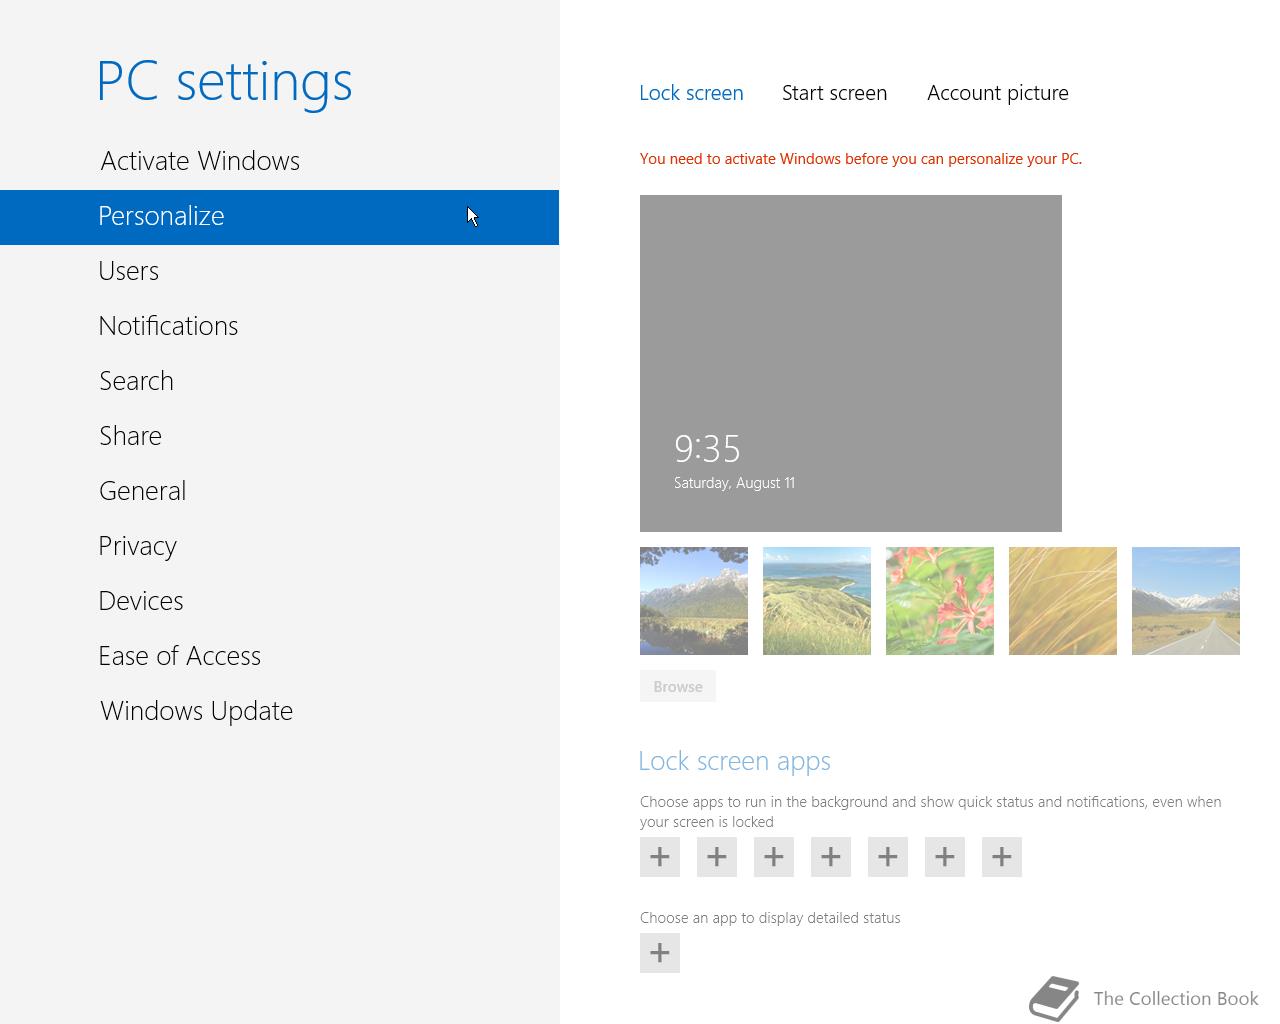Viewport: 1280px width, 1024px height.
Task: Click the large lock screen preview showing 9:35
Action: [851, 363]
